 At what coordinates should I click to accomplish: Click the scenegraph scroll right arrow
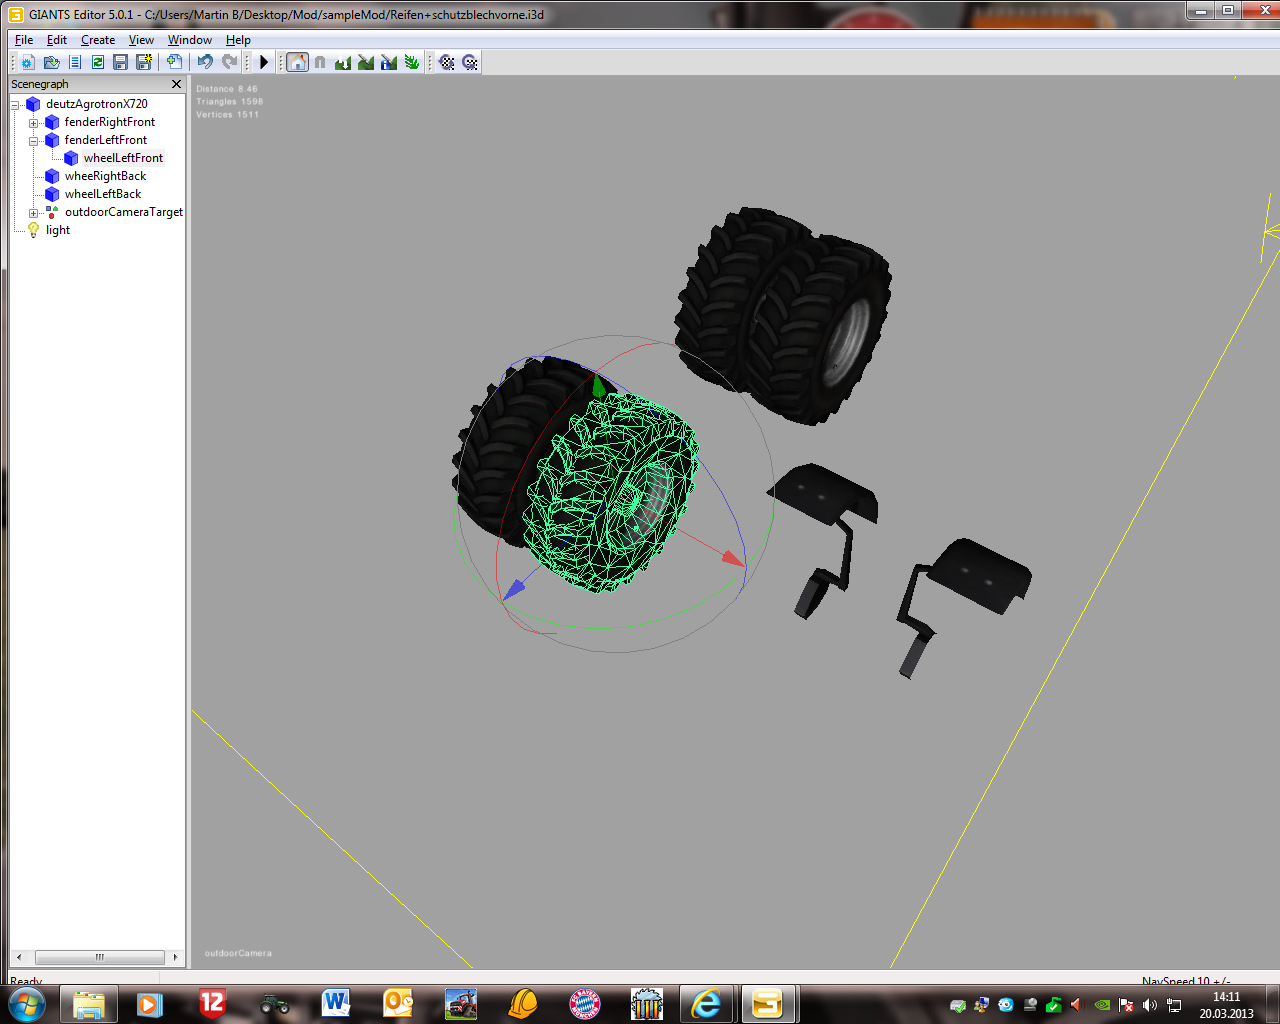point(175,957)
